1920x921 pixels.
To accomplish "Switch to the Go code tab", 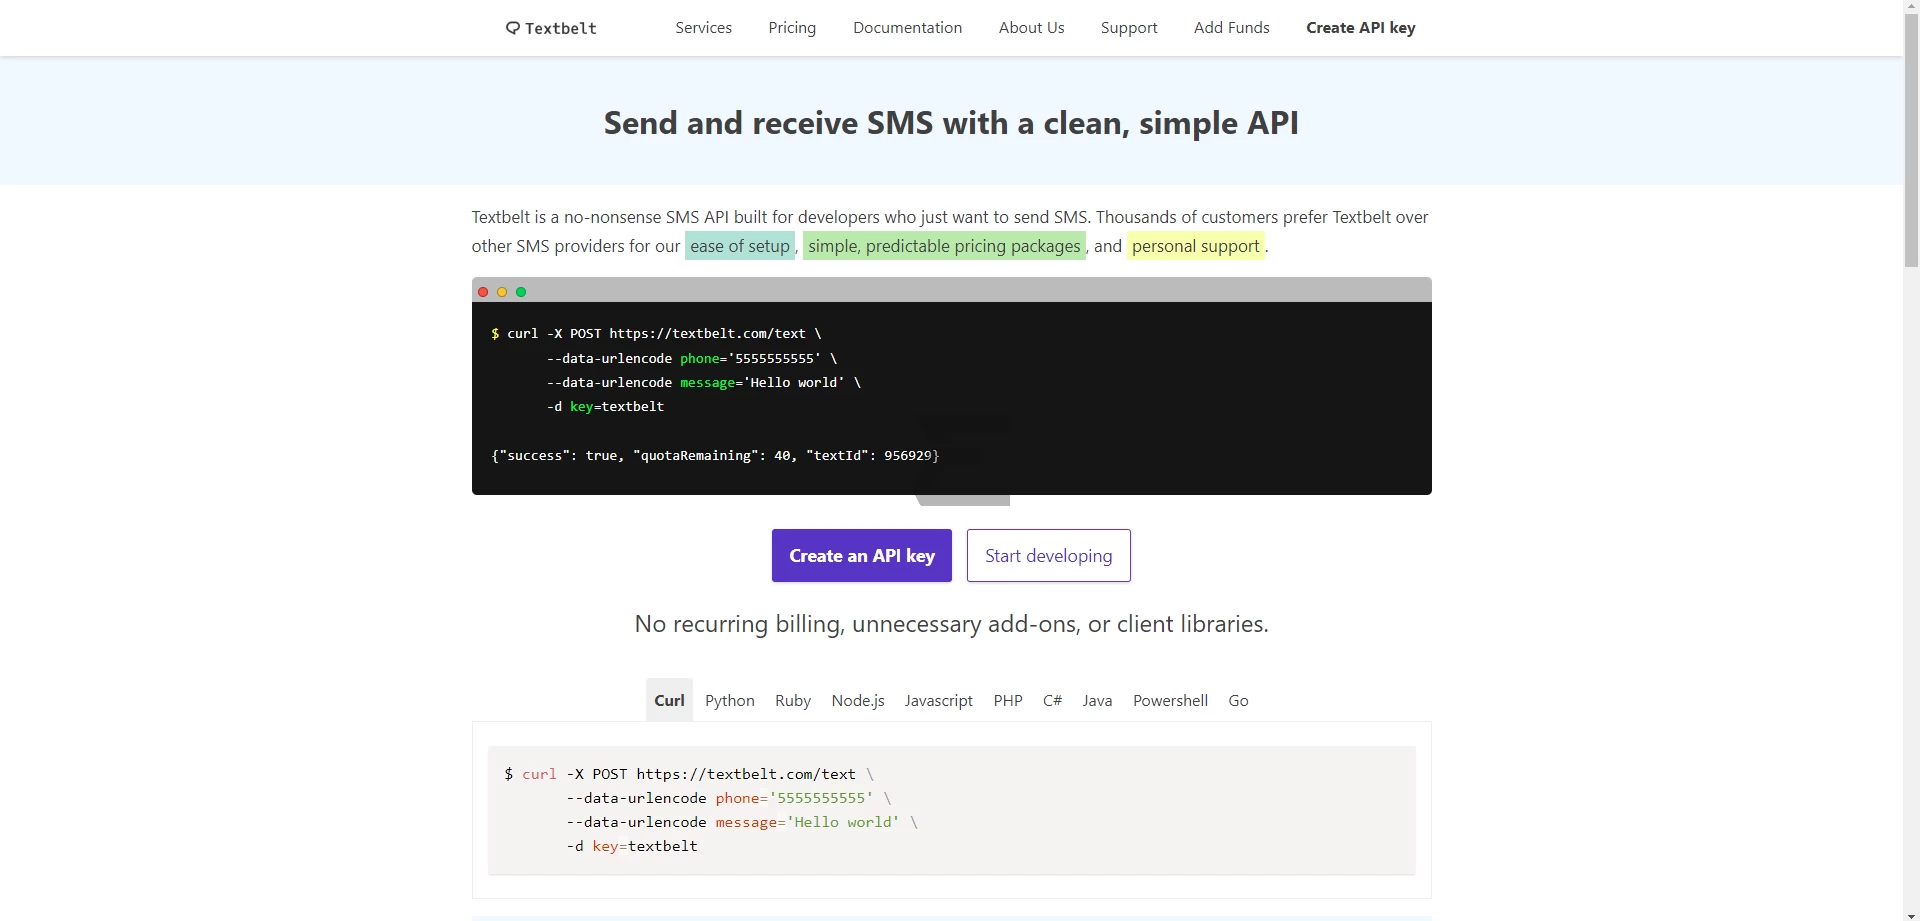I will 1238,700.
